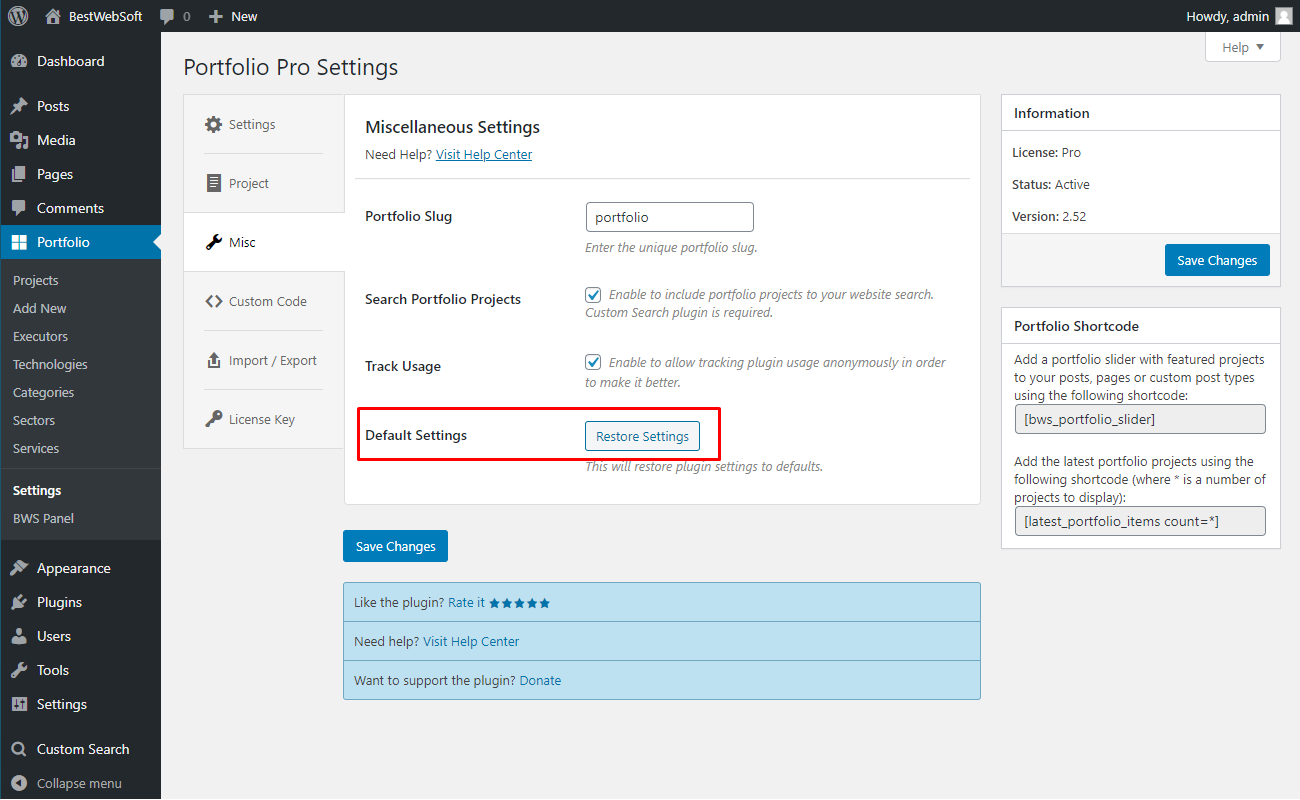Open the Howdy, admin account menu
This screenshot has width=1300, height=800.
tap(1239, 16)
